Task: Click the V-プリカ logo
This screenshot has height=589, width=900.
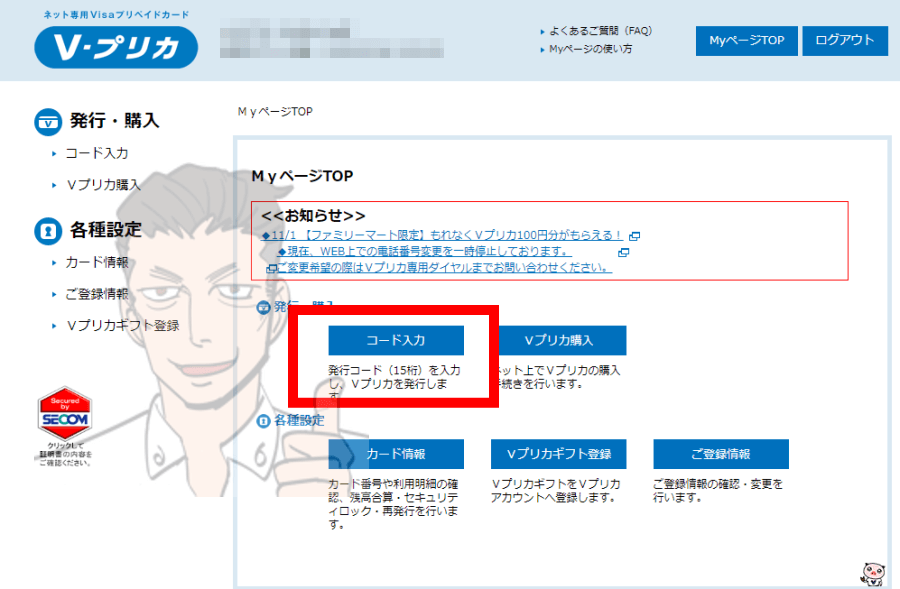Action: 116,47
